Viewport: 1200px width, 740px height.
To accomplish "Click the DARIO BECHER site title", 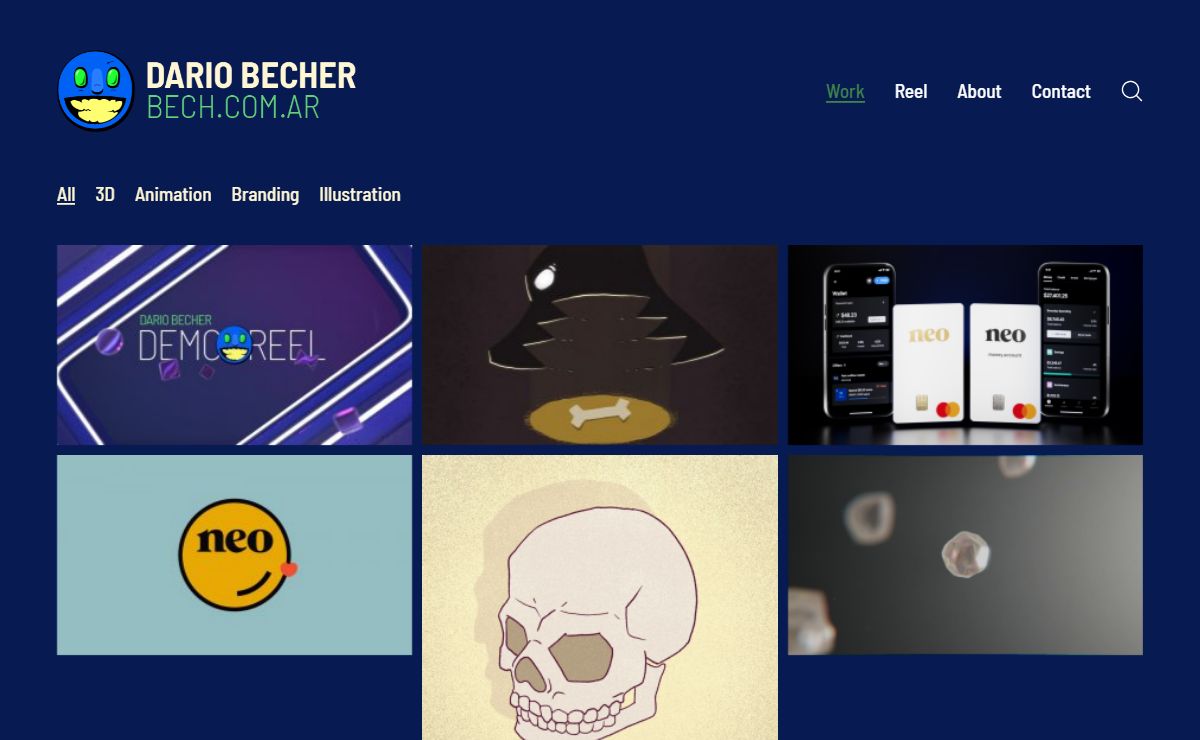I will [251, 75].
